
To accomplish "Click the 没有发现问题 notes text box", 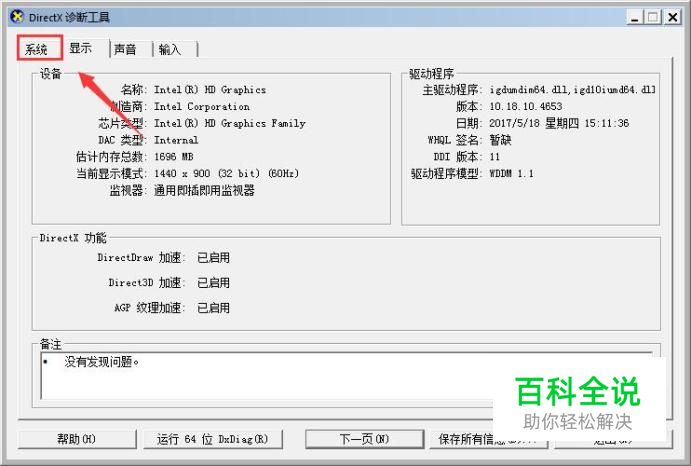I will point(346,376).
